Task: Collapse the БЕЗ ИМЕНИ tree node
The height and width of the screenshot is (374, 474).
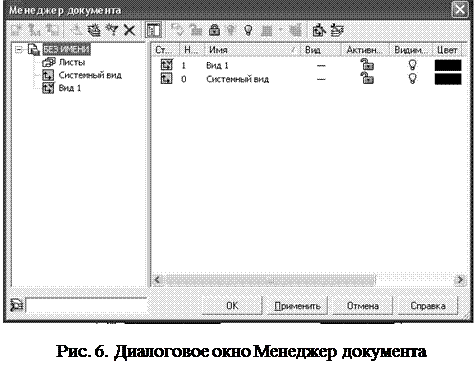Action: (19, 50)
